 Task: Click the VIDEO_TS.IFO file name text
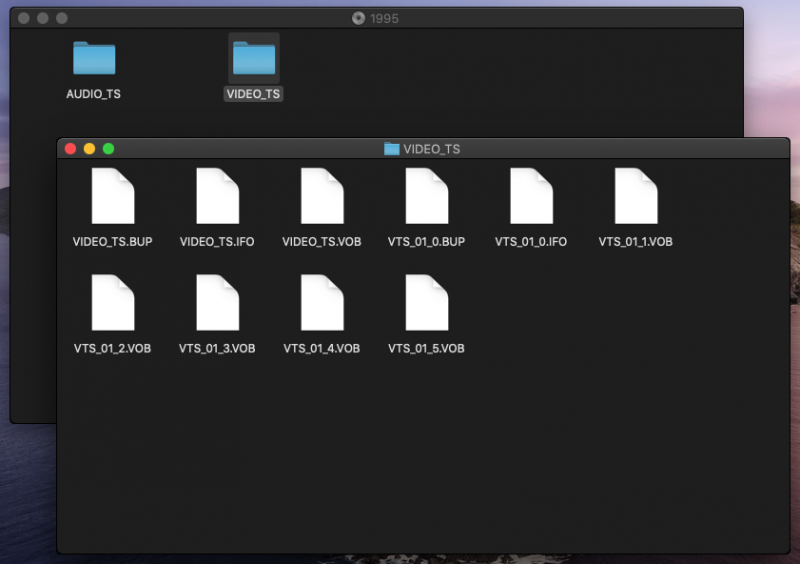point(217,241)
